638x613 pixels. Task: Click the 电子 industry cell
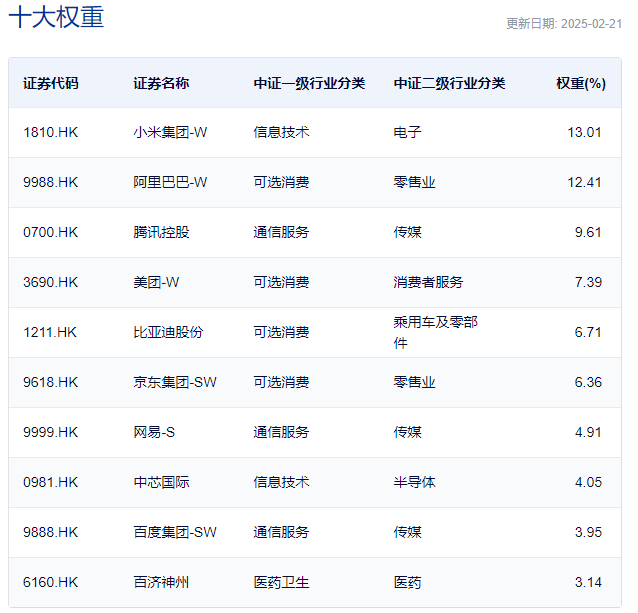tap(407, 132)
